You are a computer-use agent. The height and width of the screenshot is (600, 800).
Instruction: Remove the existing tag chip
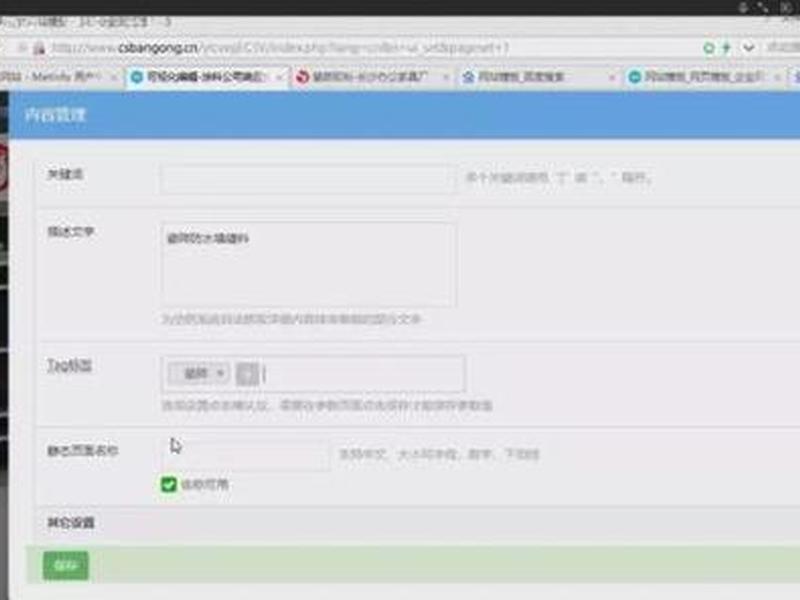coord(220,373)
